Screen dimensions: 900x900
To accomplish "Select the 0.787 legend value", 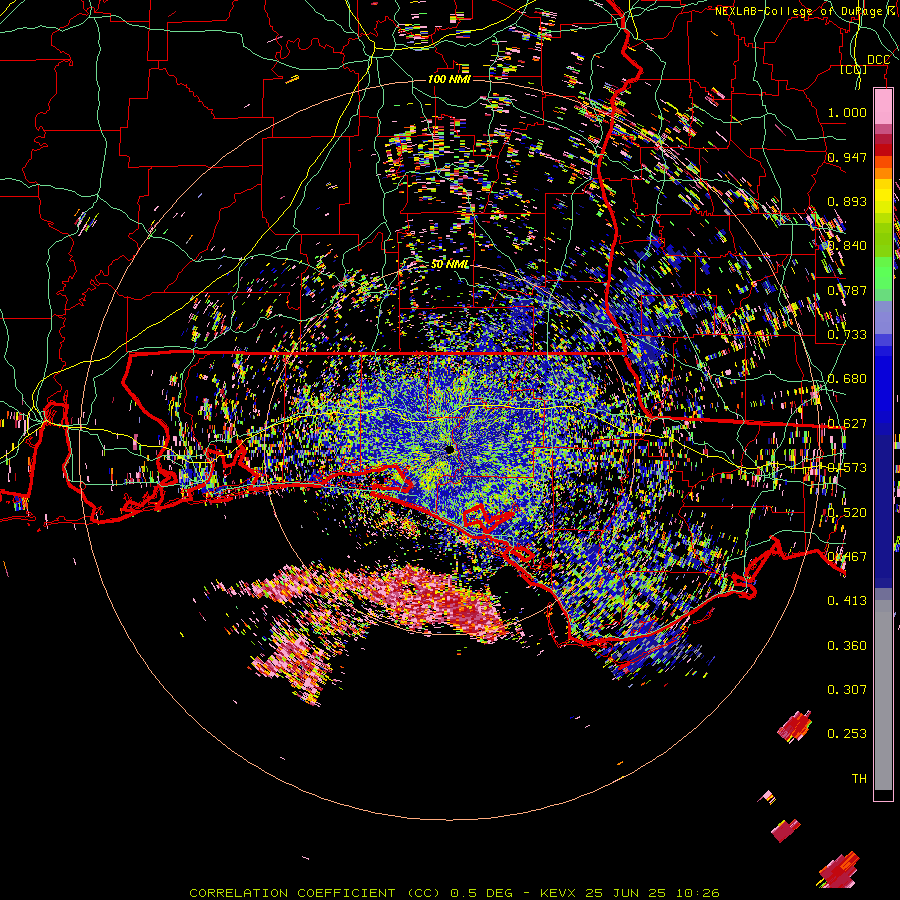I will click(847, 290).
